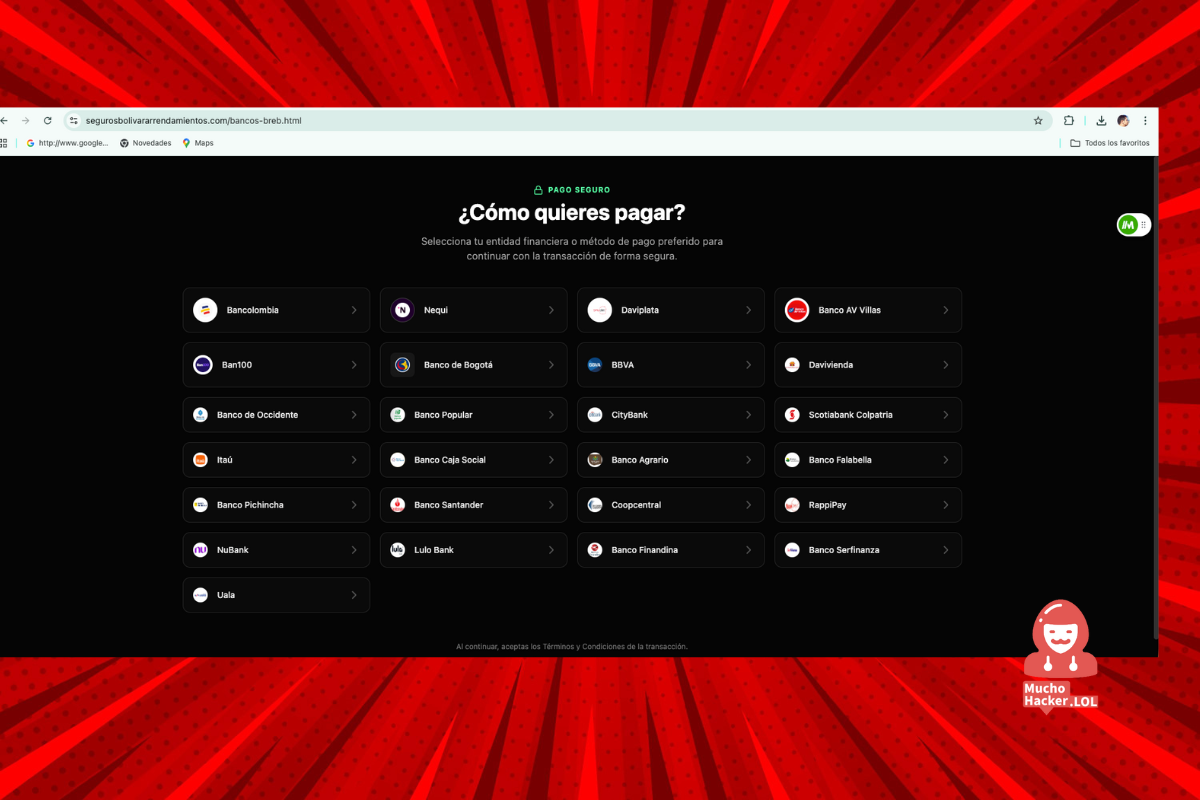This screenshot has height=800, width=1200.
Task: Open the Chrome three-dot menu
Action: (x=1145, y=120)
